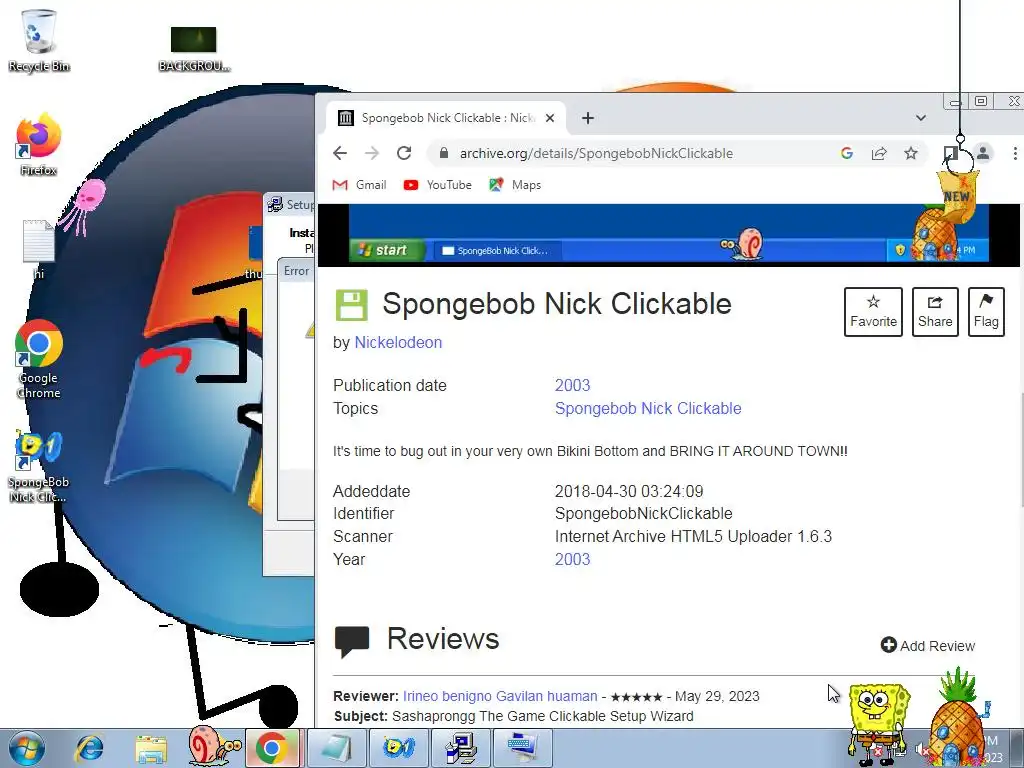
Task: Open the Nickelodeon creator link
Action: tap(398, 342)
